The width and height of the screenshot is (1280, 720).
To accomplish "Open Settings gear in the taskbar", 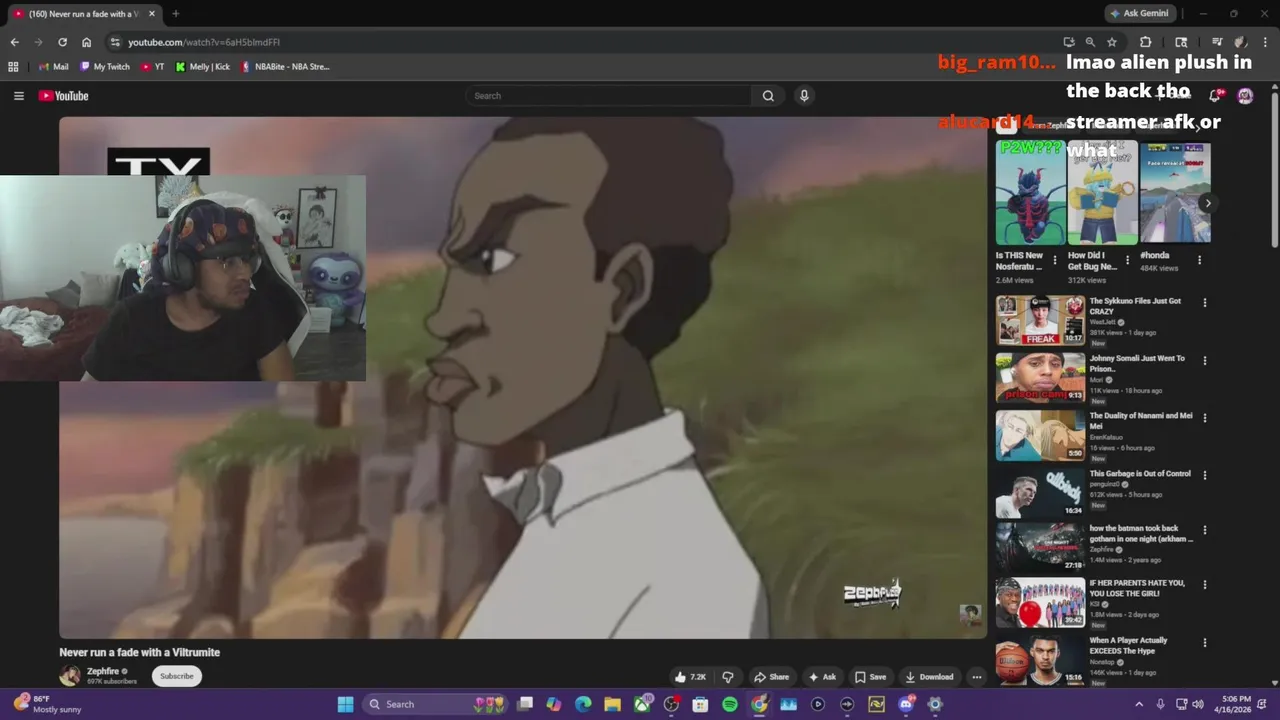I will (x=935, y=704).
